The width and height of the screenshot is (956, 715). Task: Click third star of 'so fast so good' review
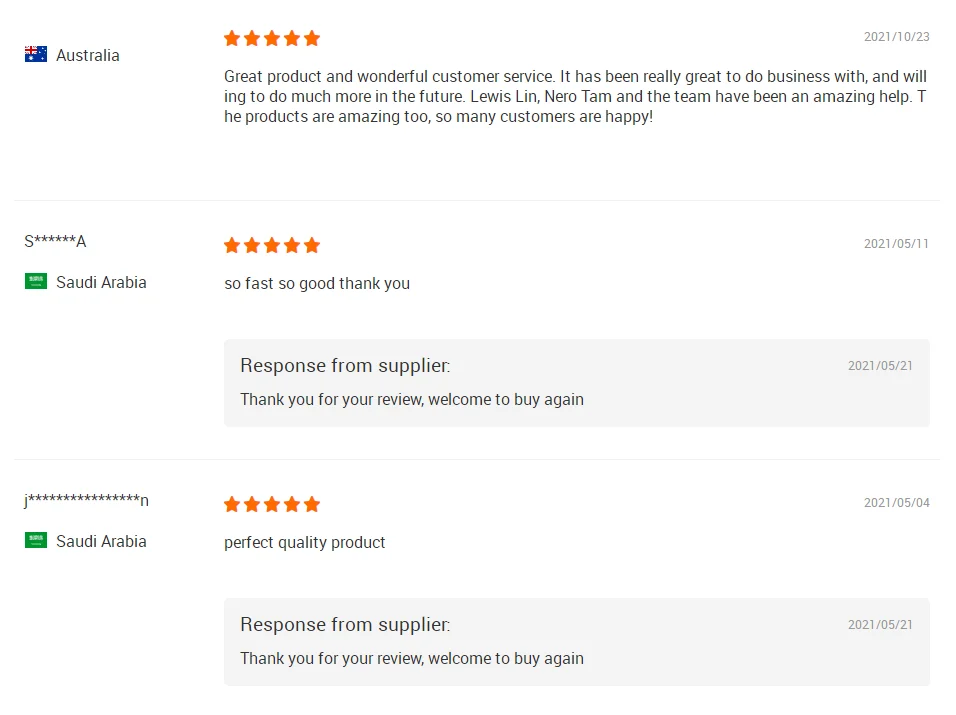[x=272, y=245]
